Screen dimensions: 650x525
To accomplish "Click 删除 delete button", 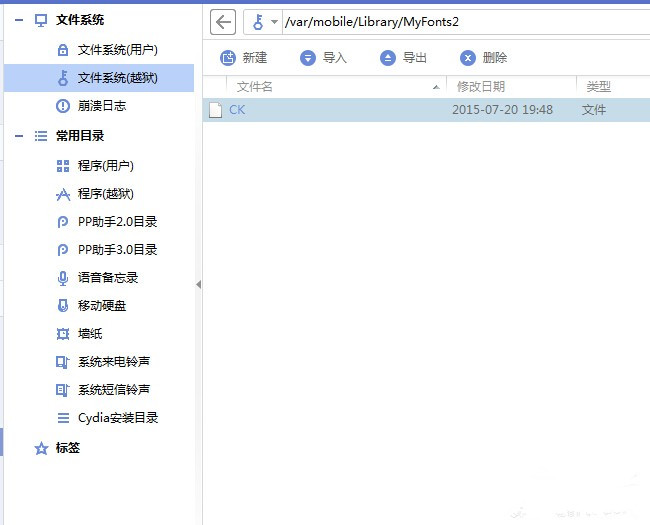I will tap(484, 58).
